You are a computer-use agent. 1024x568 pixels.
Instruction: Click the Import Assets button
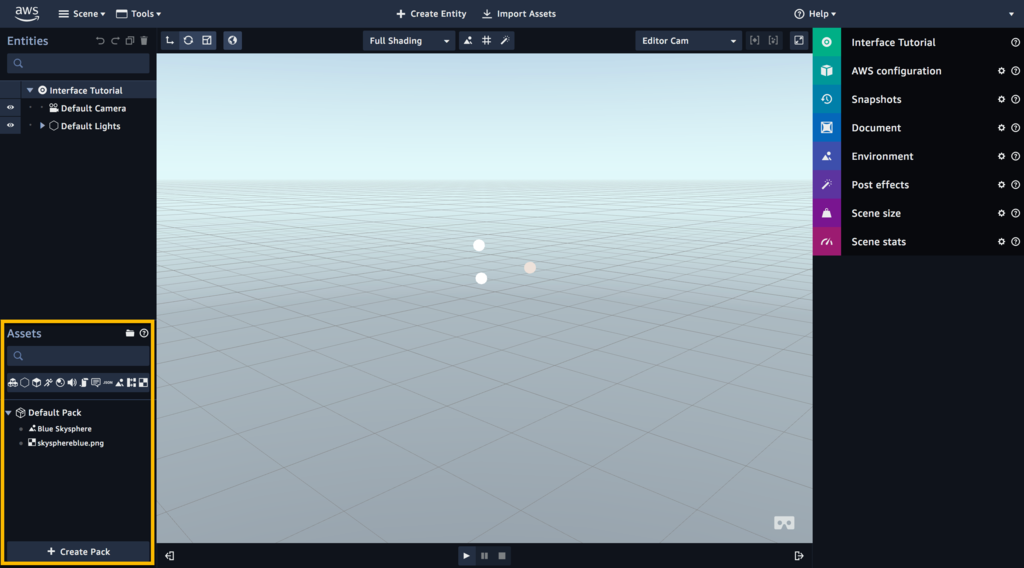[519, 14]
